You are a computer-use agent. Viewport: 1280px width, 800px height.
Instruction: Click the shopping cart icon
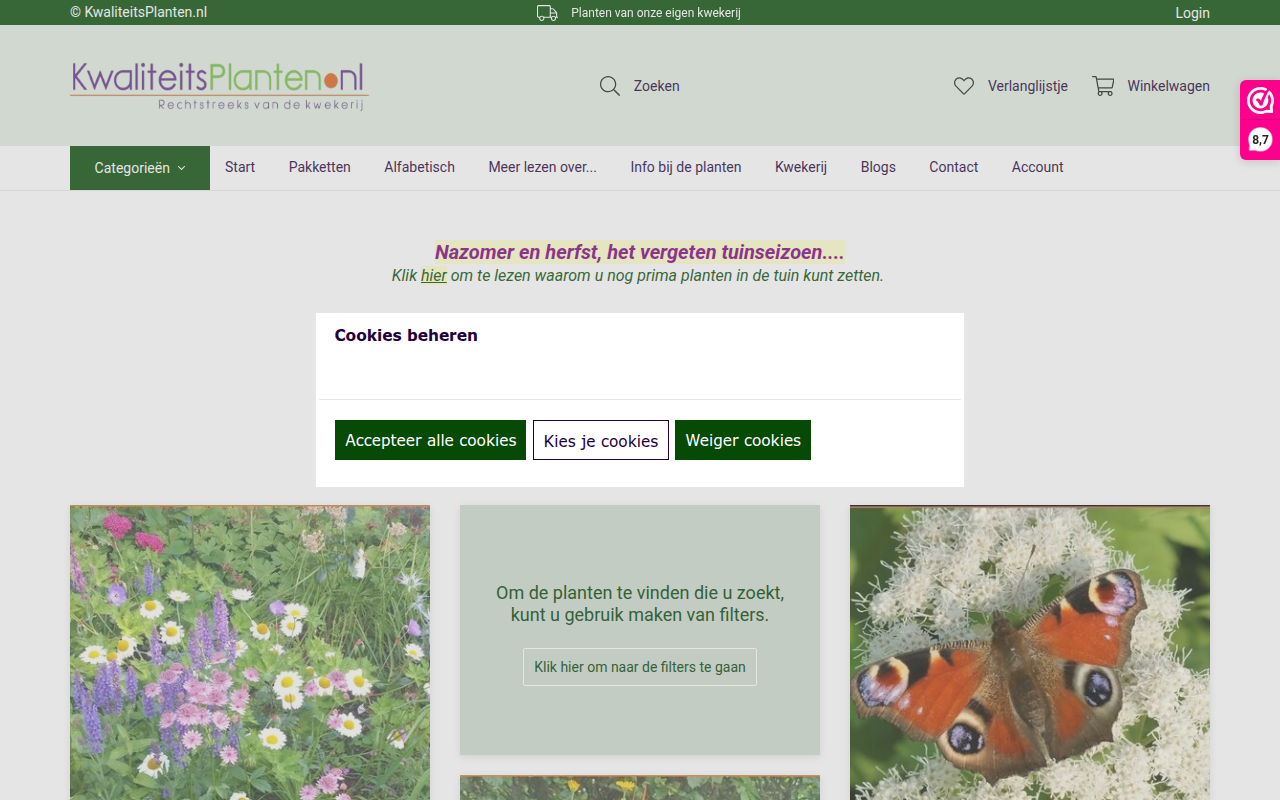coord(1103,86)
